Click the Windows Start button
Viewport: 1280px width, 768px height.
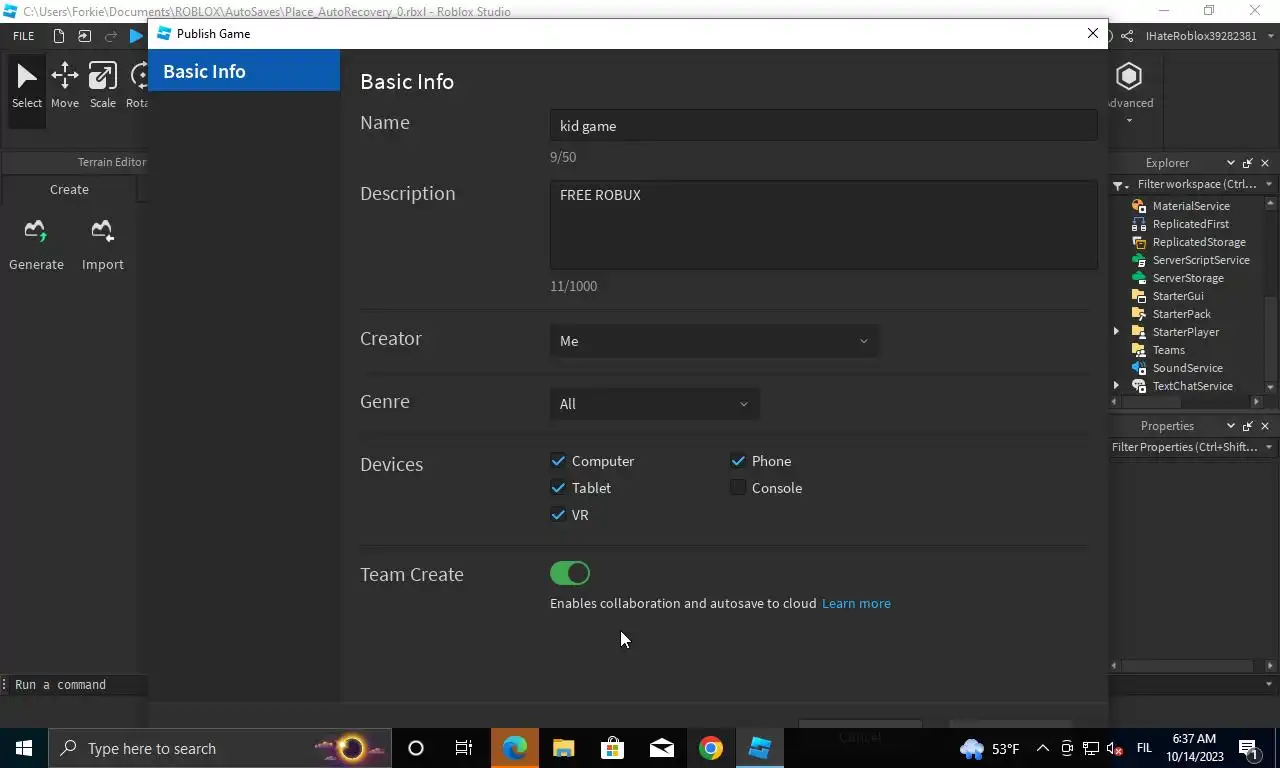point(24,748)
